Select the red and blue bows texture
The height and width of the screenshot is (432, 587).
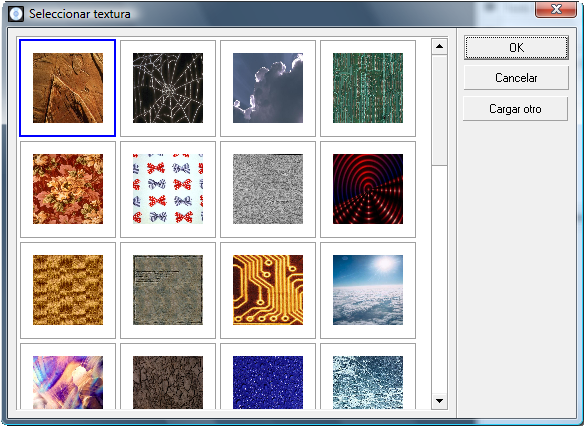pos(168,189)
